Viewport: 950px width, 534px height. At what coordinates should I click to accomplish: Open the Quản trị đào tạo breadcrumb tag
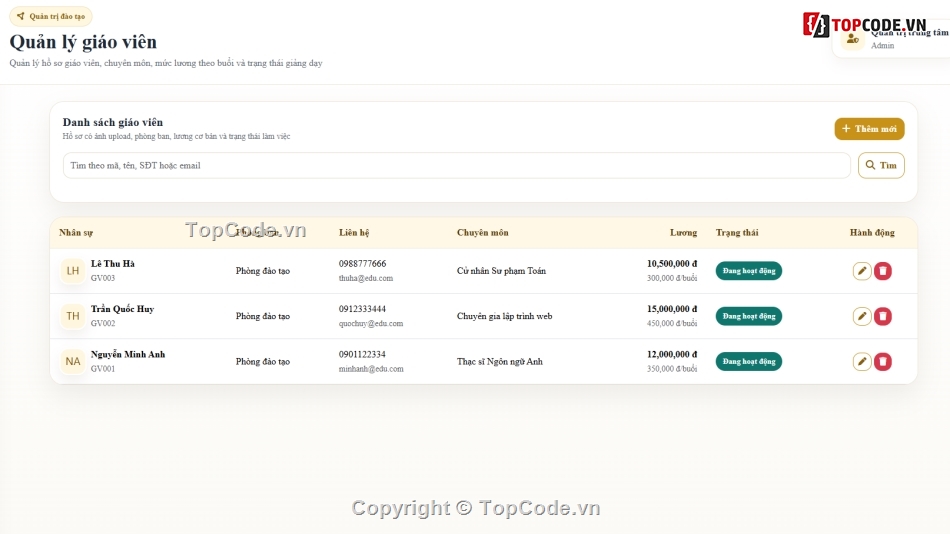point(51,16)
